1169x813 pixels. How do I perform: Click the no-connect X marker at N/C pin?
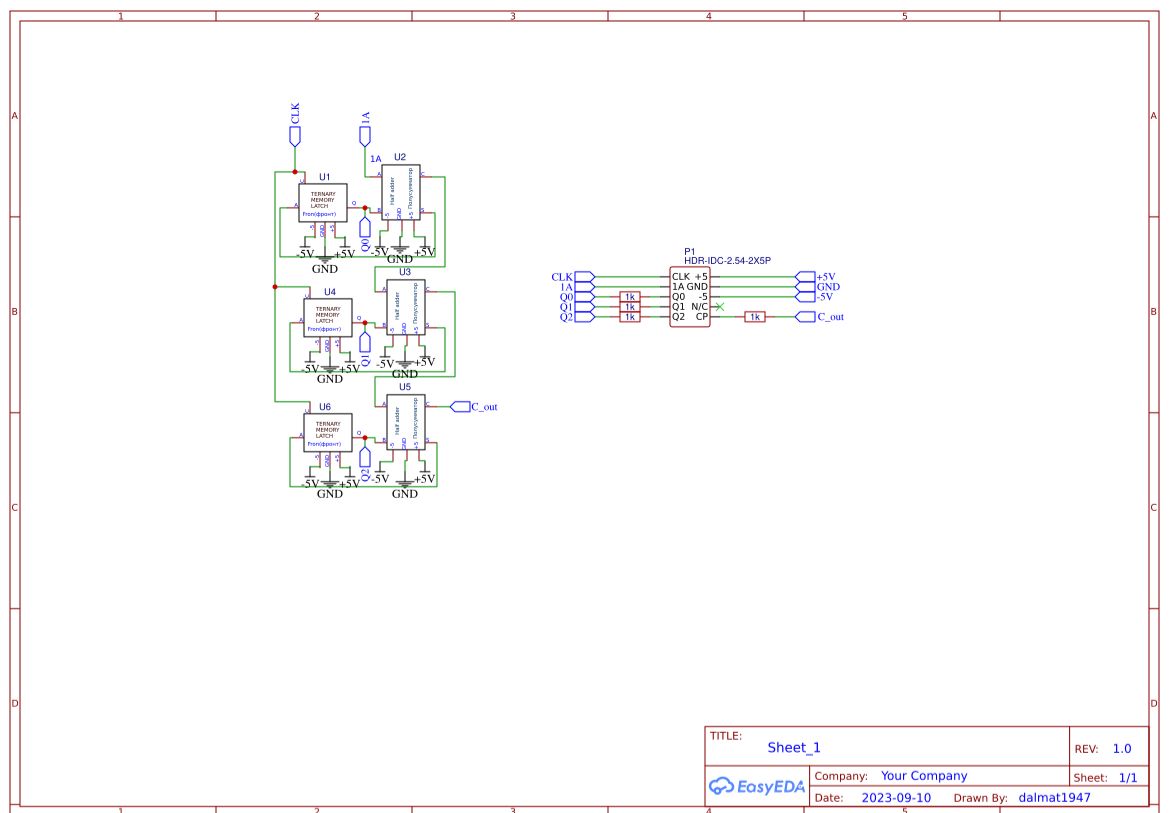[720, 306]
